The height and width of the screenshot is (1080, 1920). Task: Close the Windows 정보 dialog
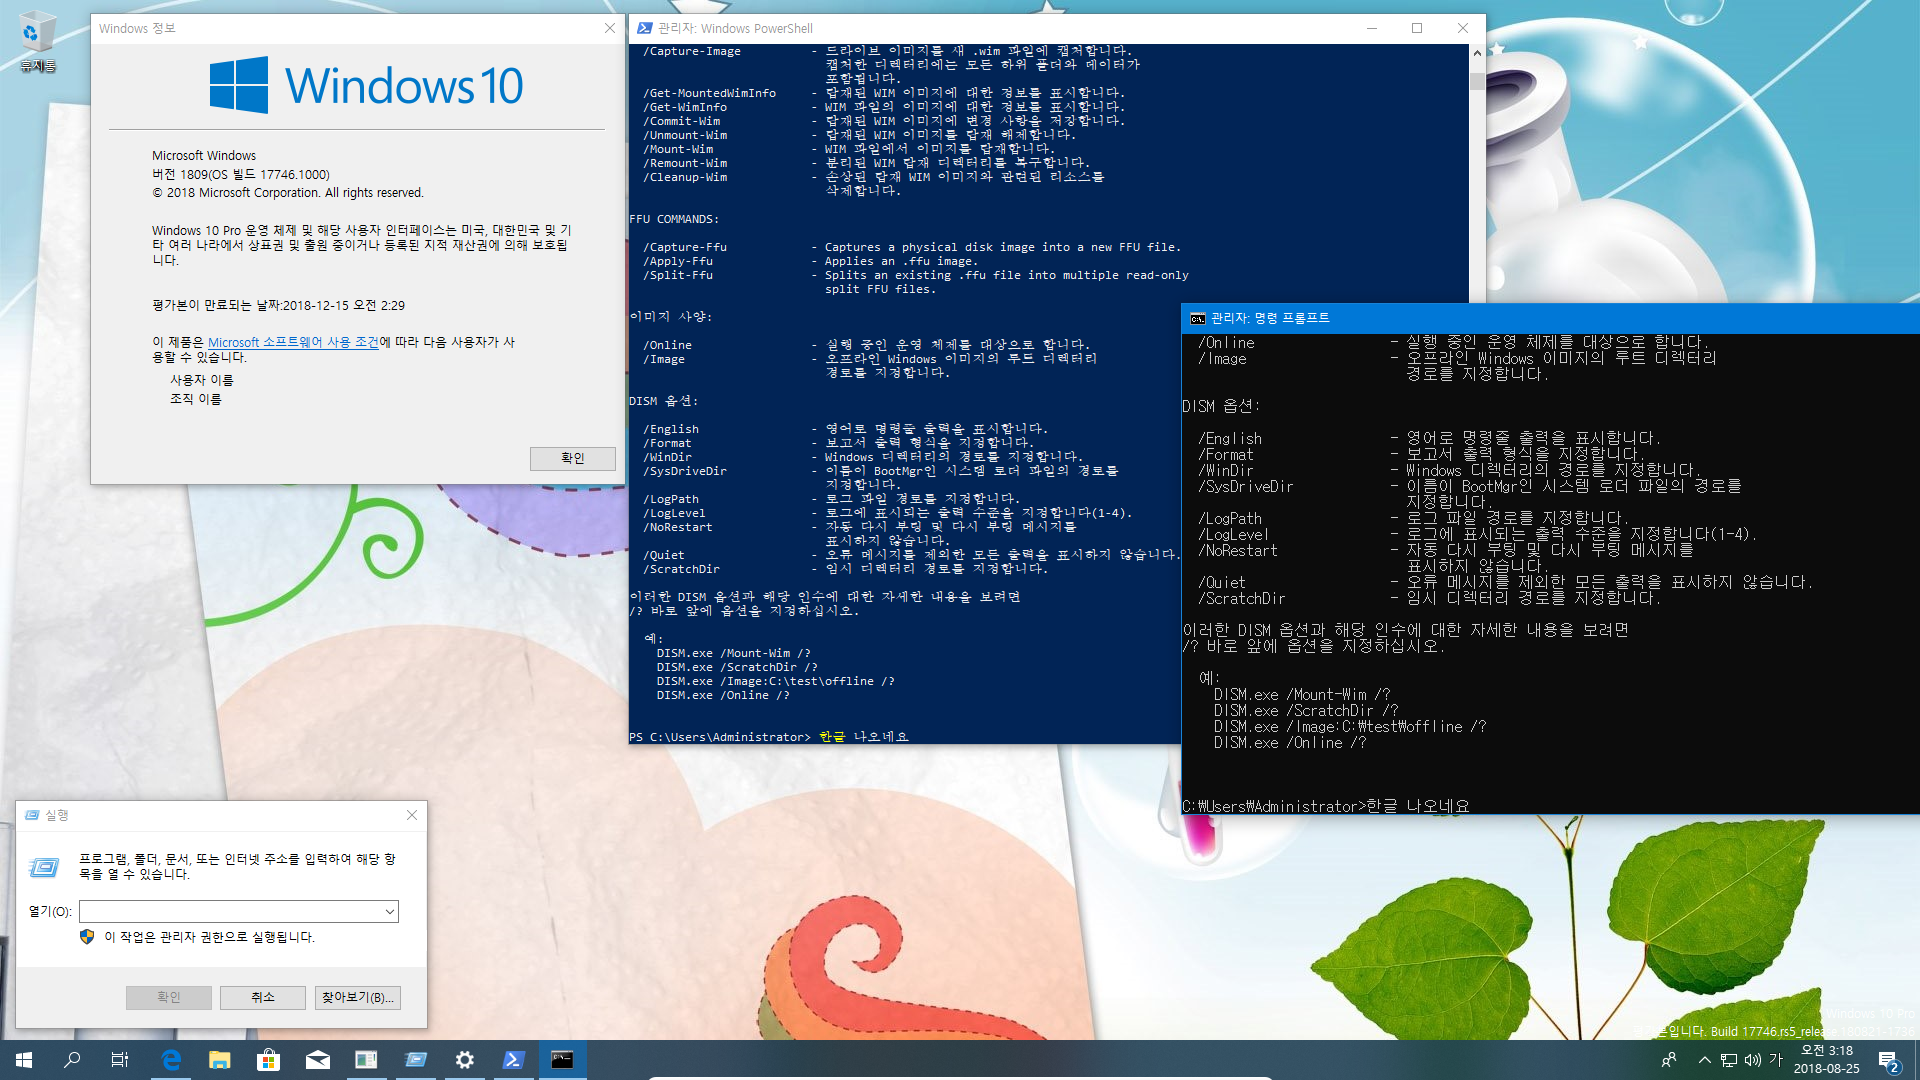[609, 28]
